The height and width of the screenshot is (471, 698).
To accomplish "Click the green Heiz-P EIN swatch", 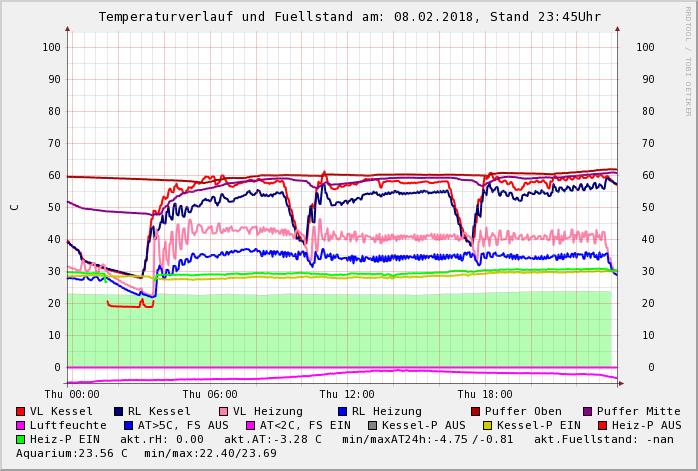I will 21,439.
